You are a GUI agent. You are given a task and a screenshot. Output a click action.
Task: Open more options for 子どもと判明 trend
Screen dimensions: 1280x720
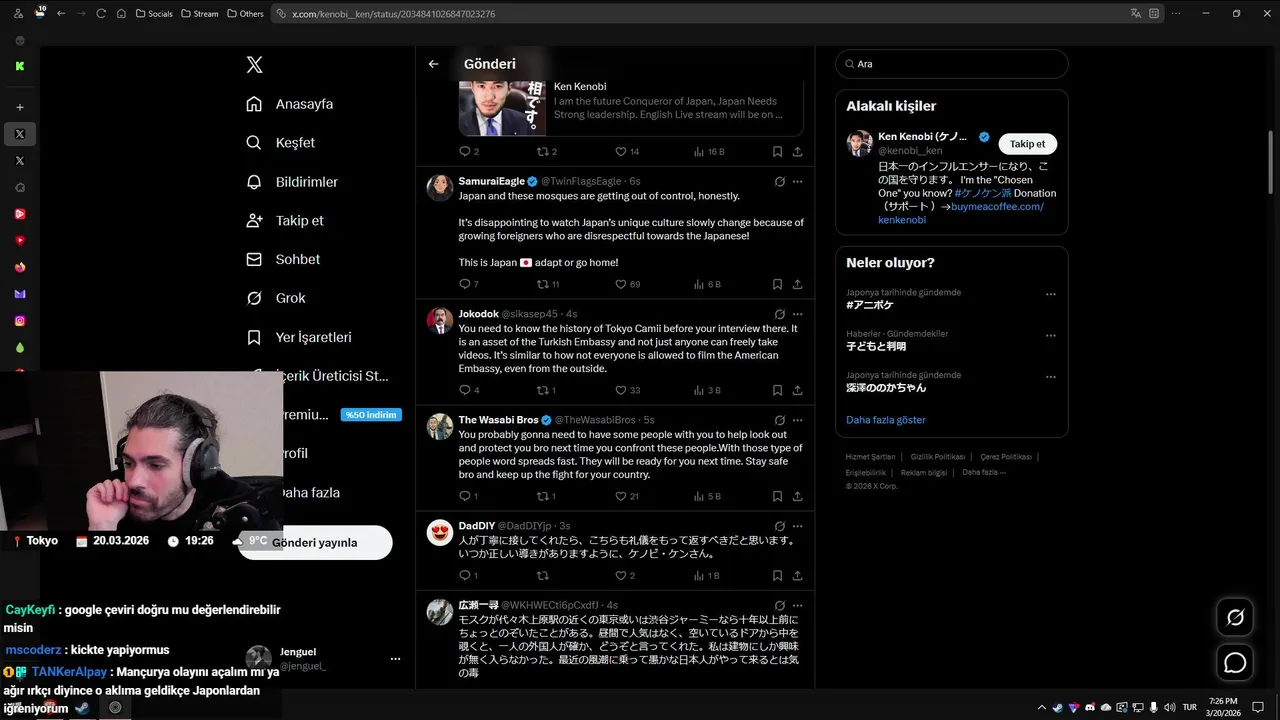tap(1051, 335)
